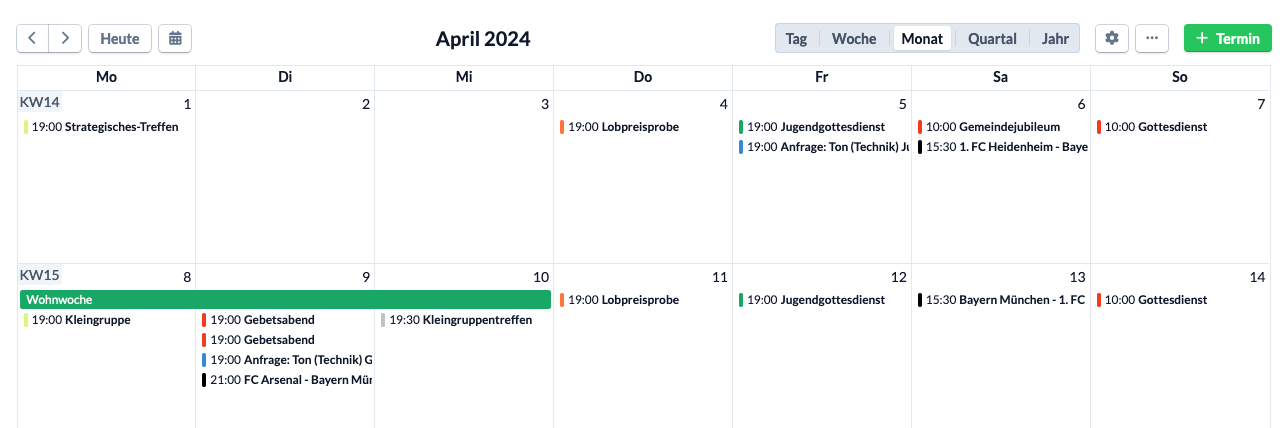The image size is (1286, 428).
Task: Click the green plus Termin button
Action: (1228, 39)
